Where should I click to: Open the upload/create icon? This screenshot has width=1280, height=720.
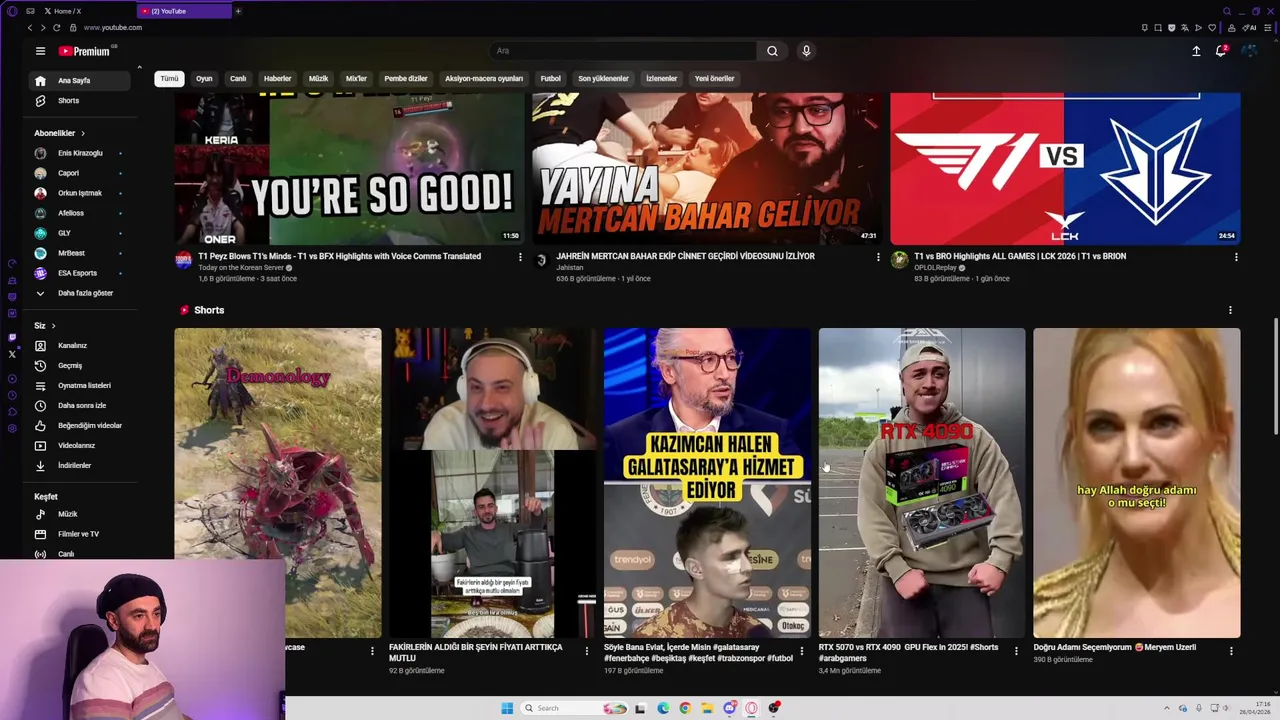(x=1196, y=51)
